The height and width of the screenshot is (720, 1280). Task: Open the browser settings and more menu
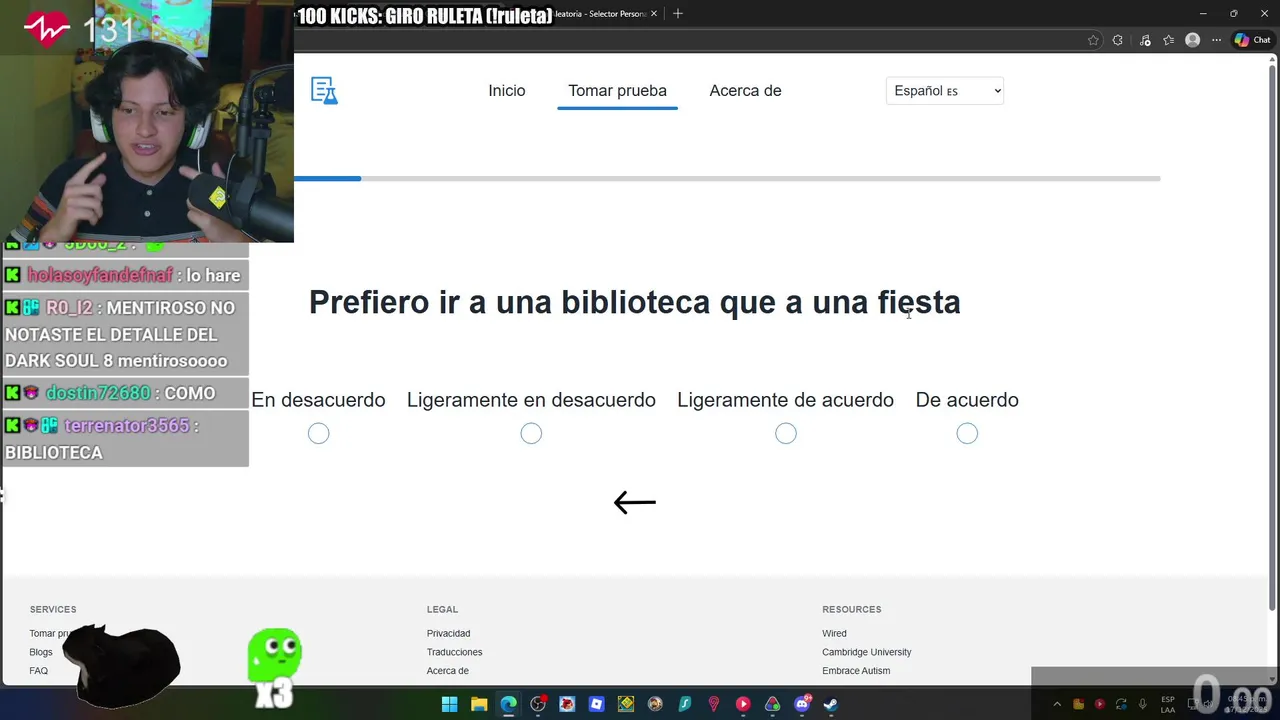point(1216,40)
